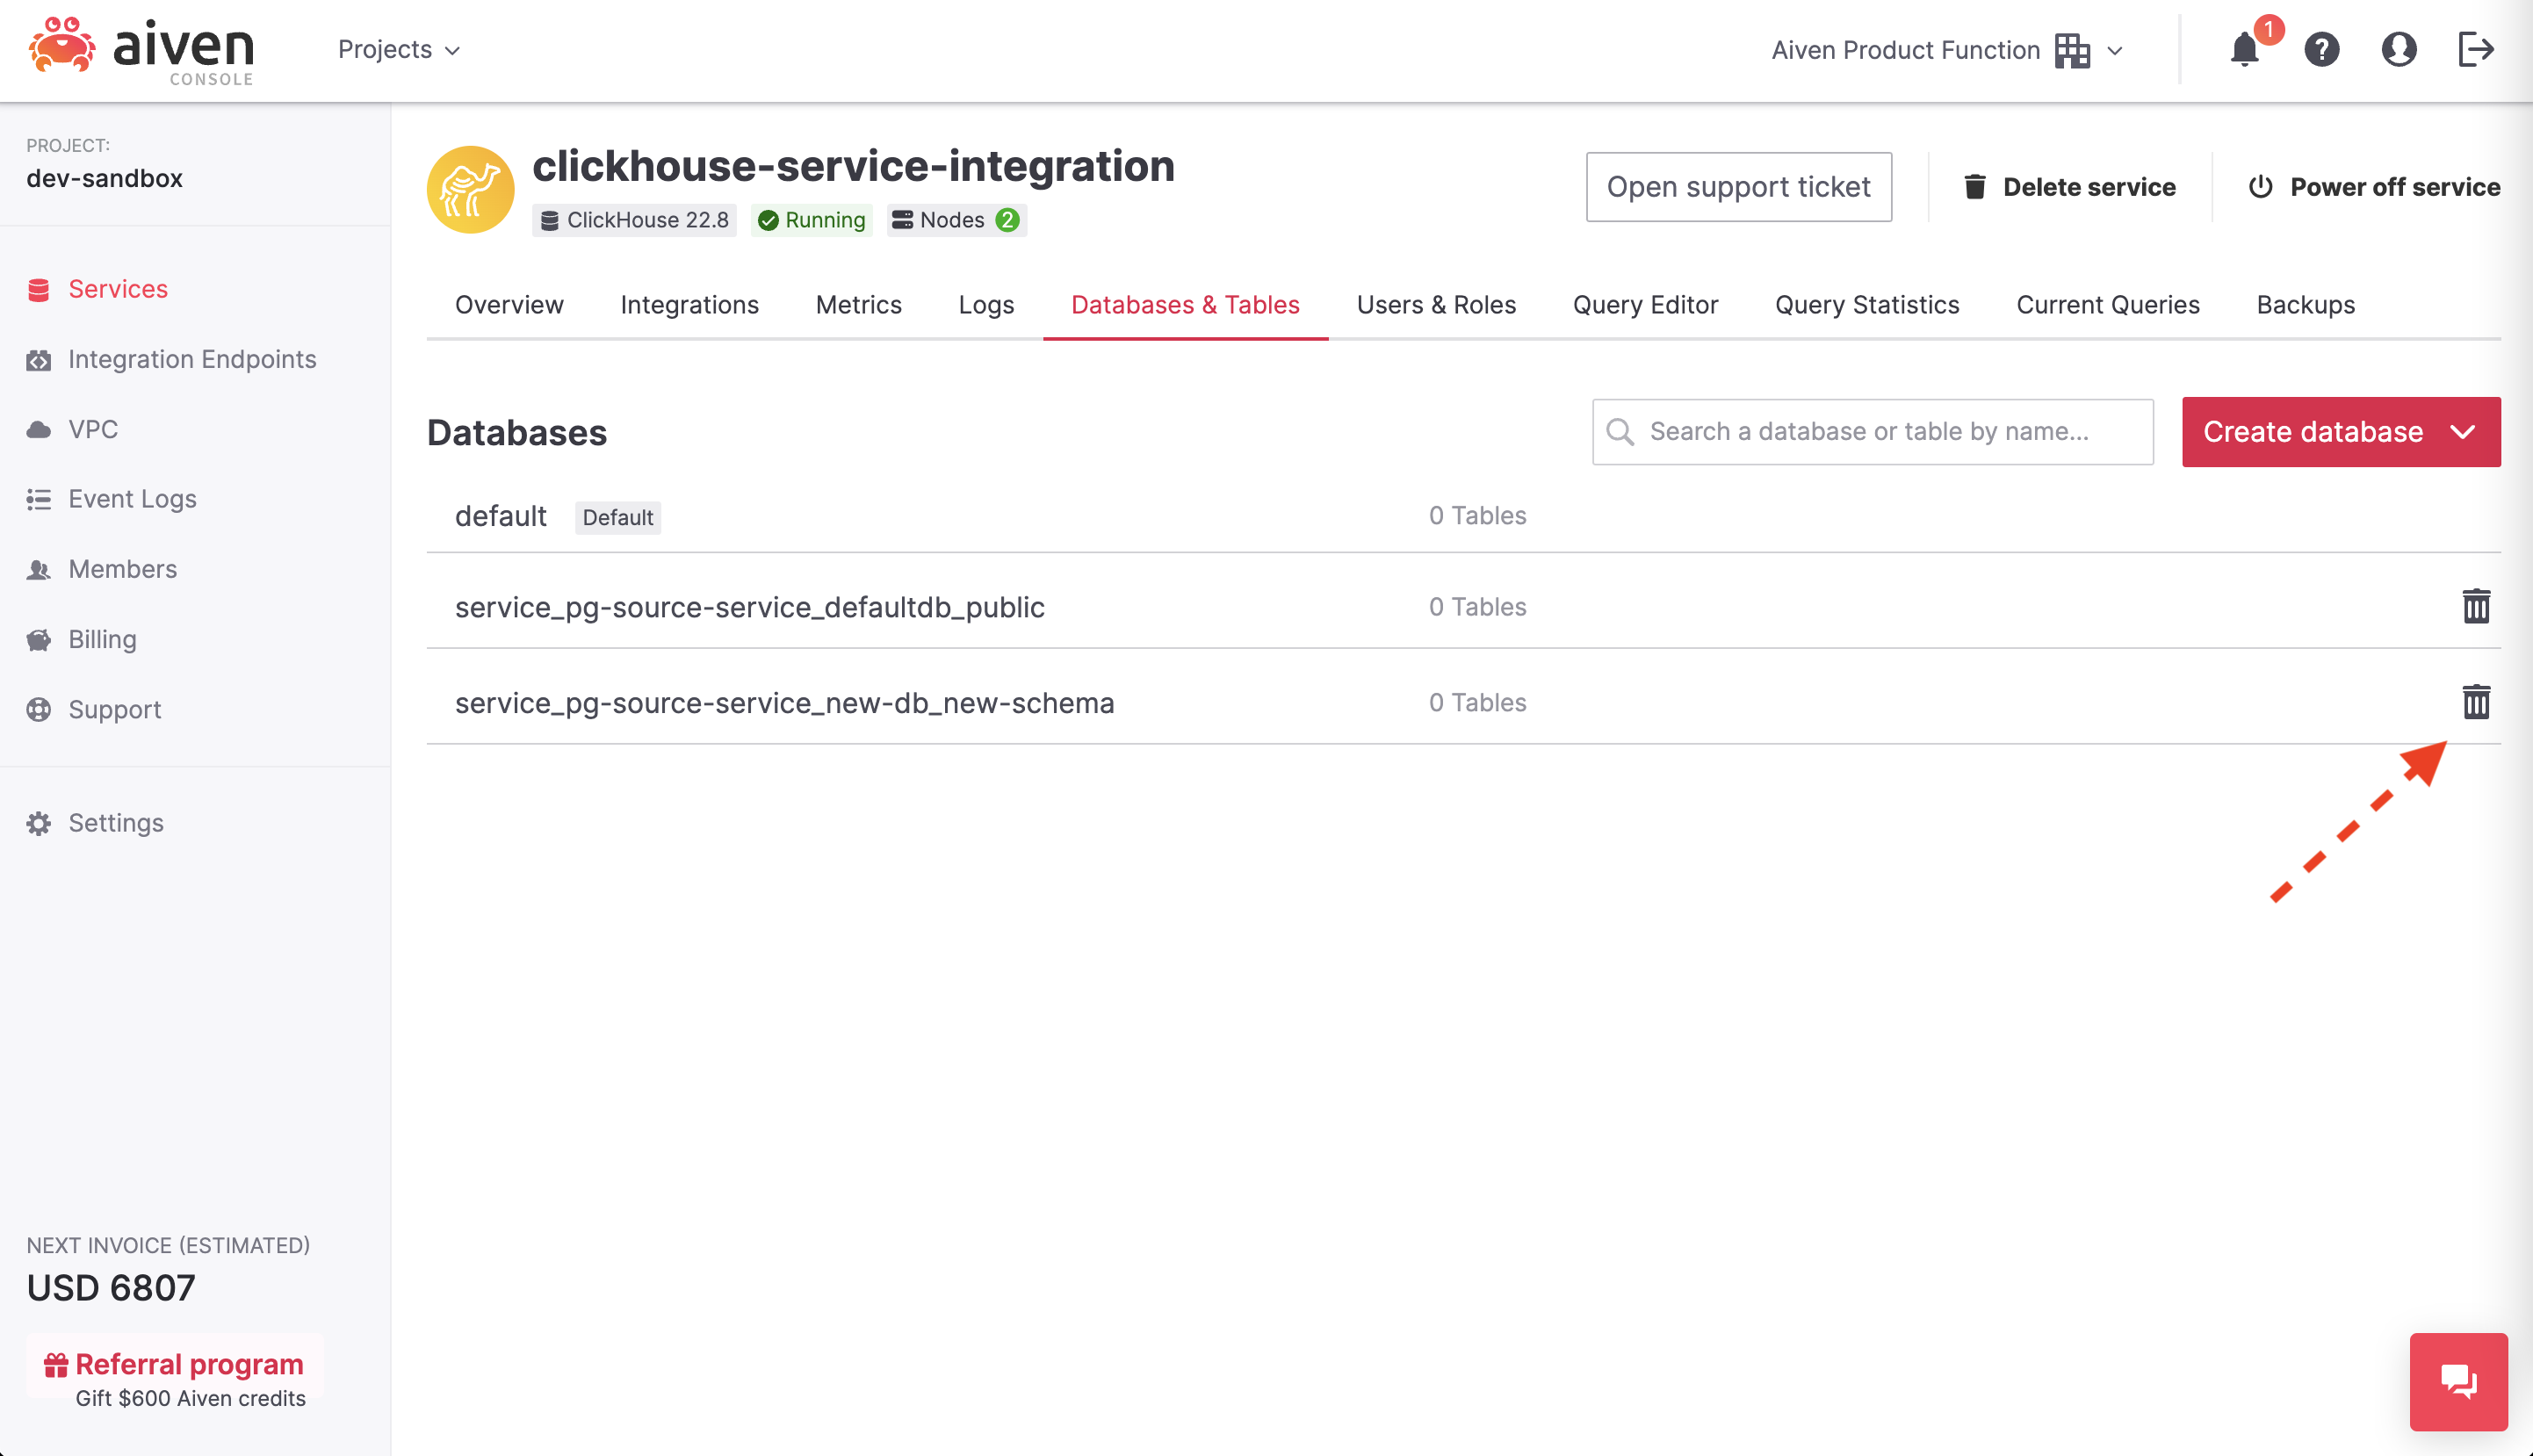This screenshot has height=1456, width=2533.
Task: Open the help question mark icon
Action: coord(2321,49)
